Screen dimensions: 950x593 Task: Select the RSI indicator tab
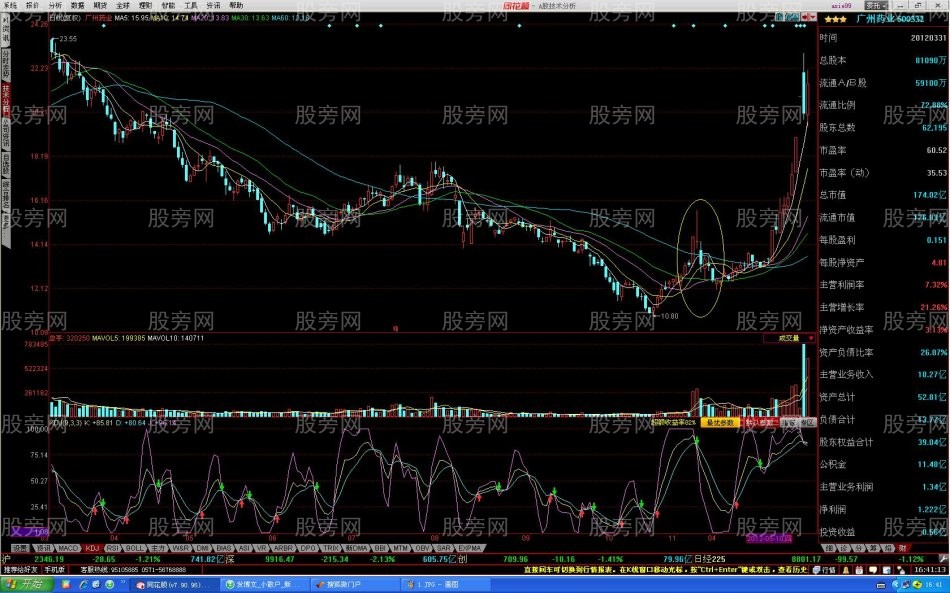[x=111, y=548]
